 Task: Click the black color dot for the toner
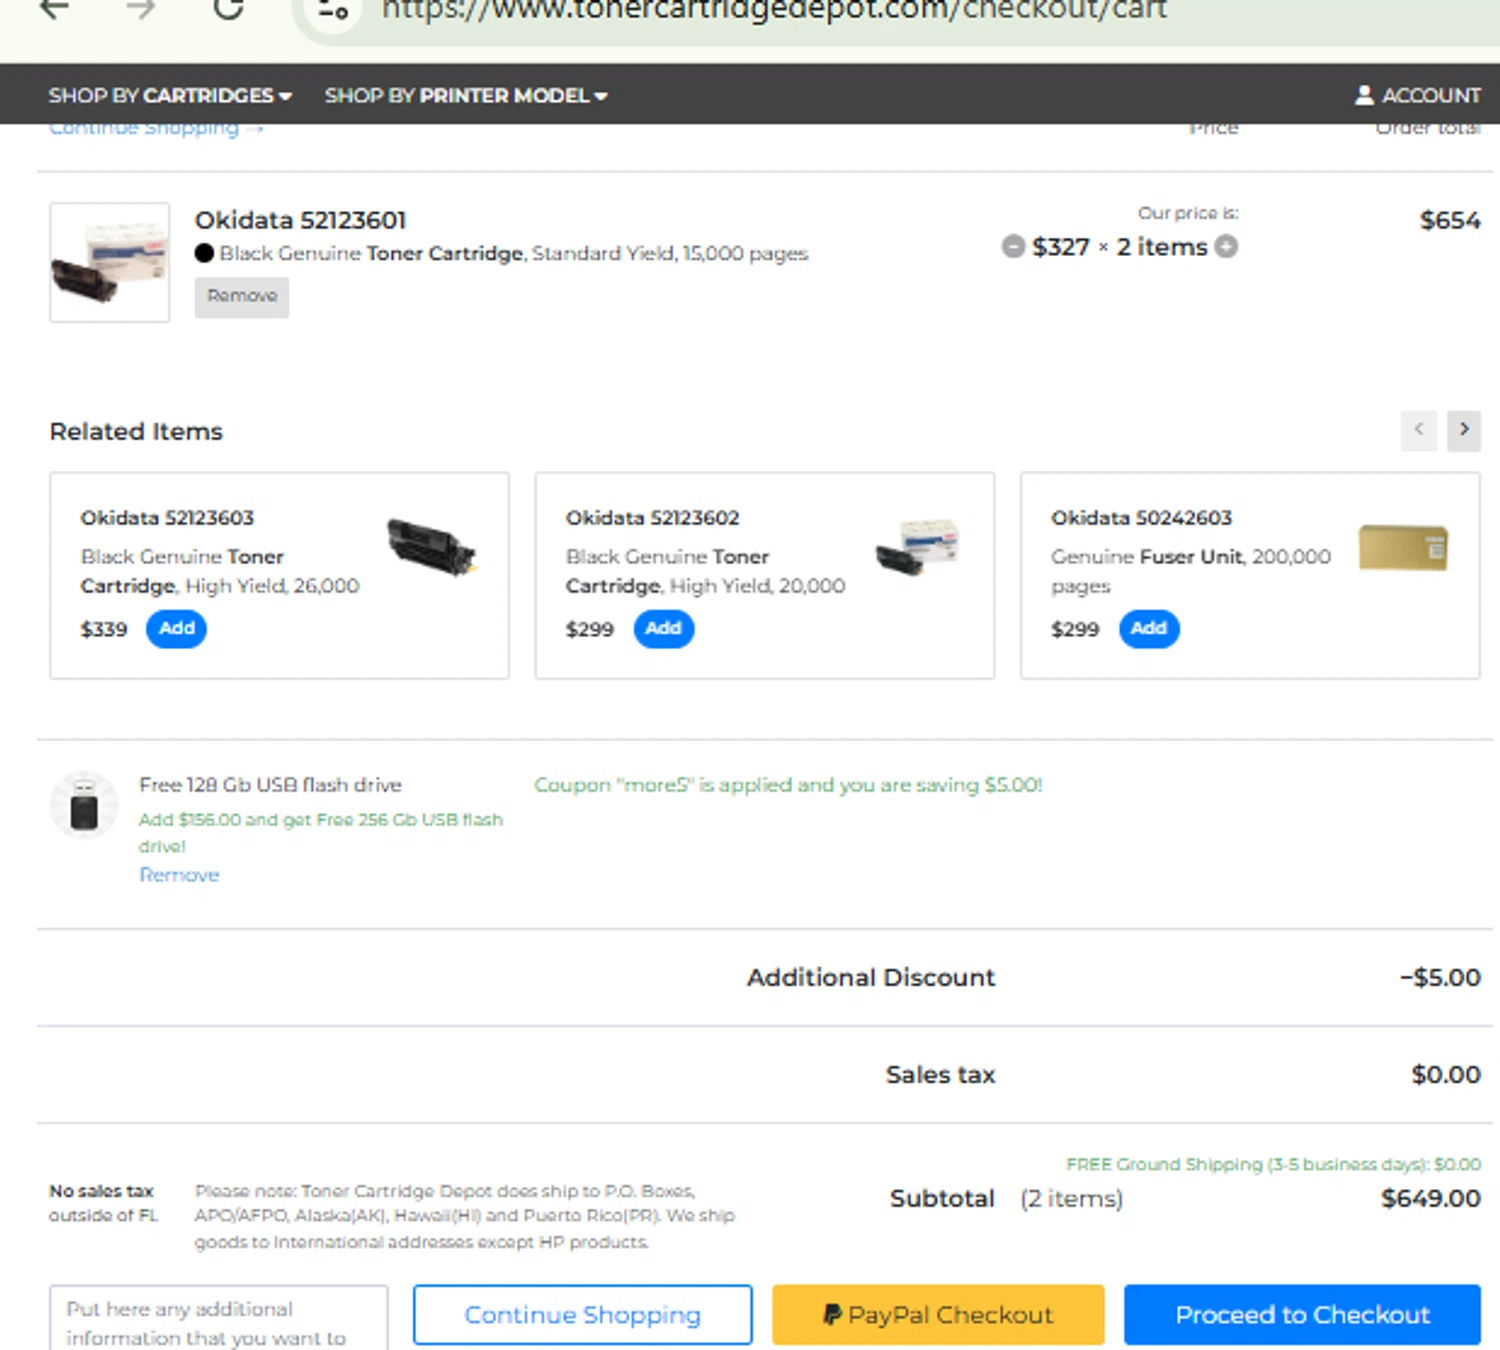pos(205,253)
